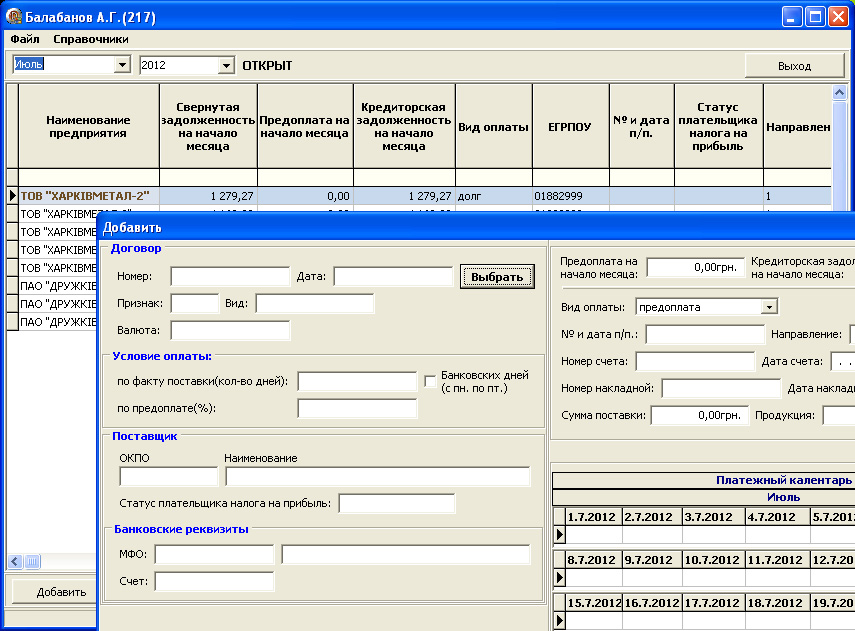
Task: Click the Выход button
Action: [794, 65]
